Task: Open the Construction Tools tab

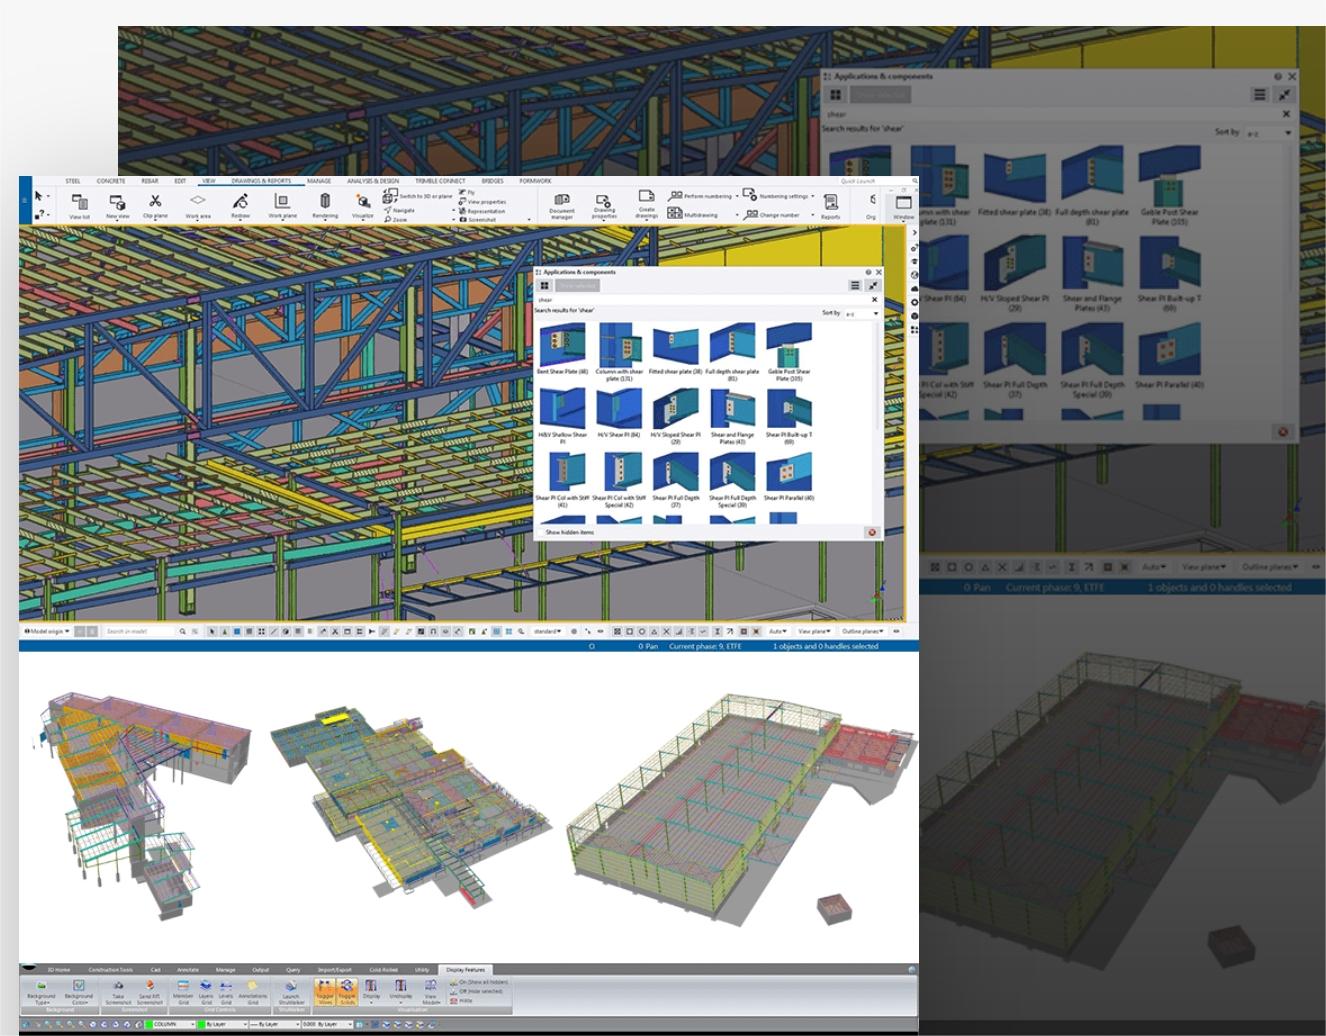Action: [110, 970]
